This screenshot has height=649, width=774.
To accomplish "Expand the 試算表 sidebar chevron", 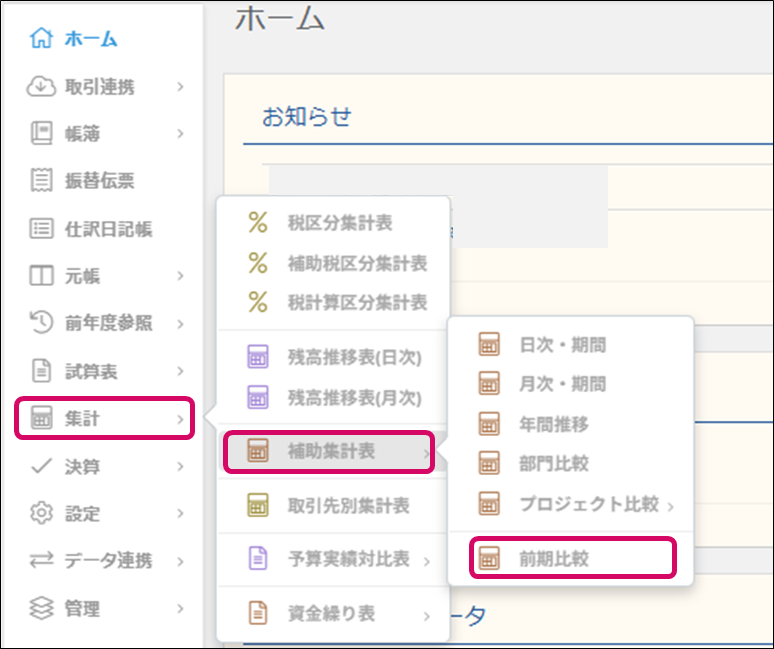I will (x=181, y=372).
